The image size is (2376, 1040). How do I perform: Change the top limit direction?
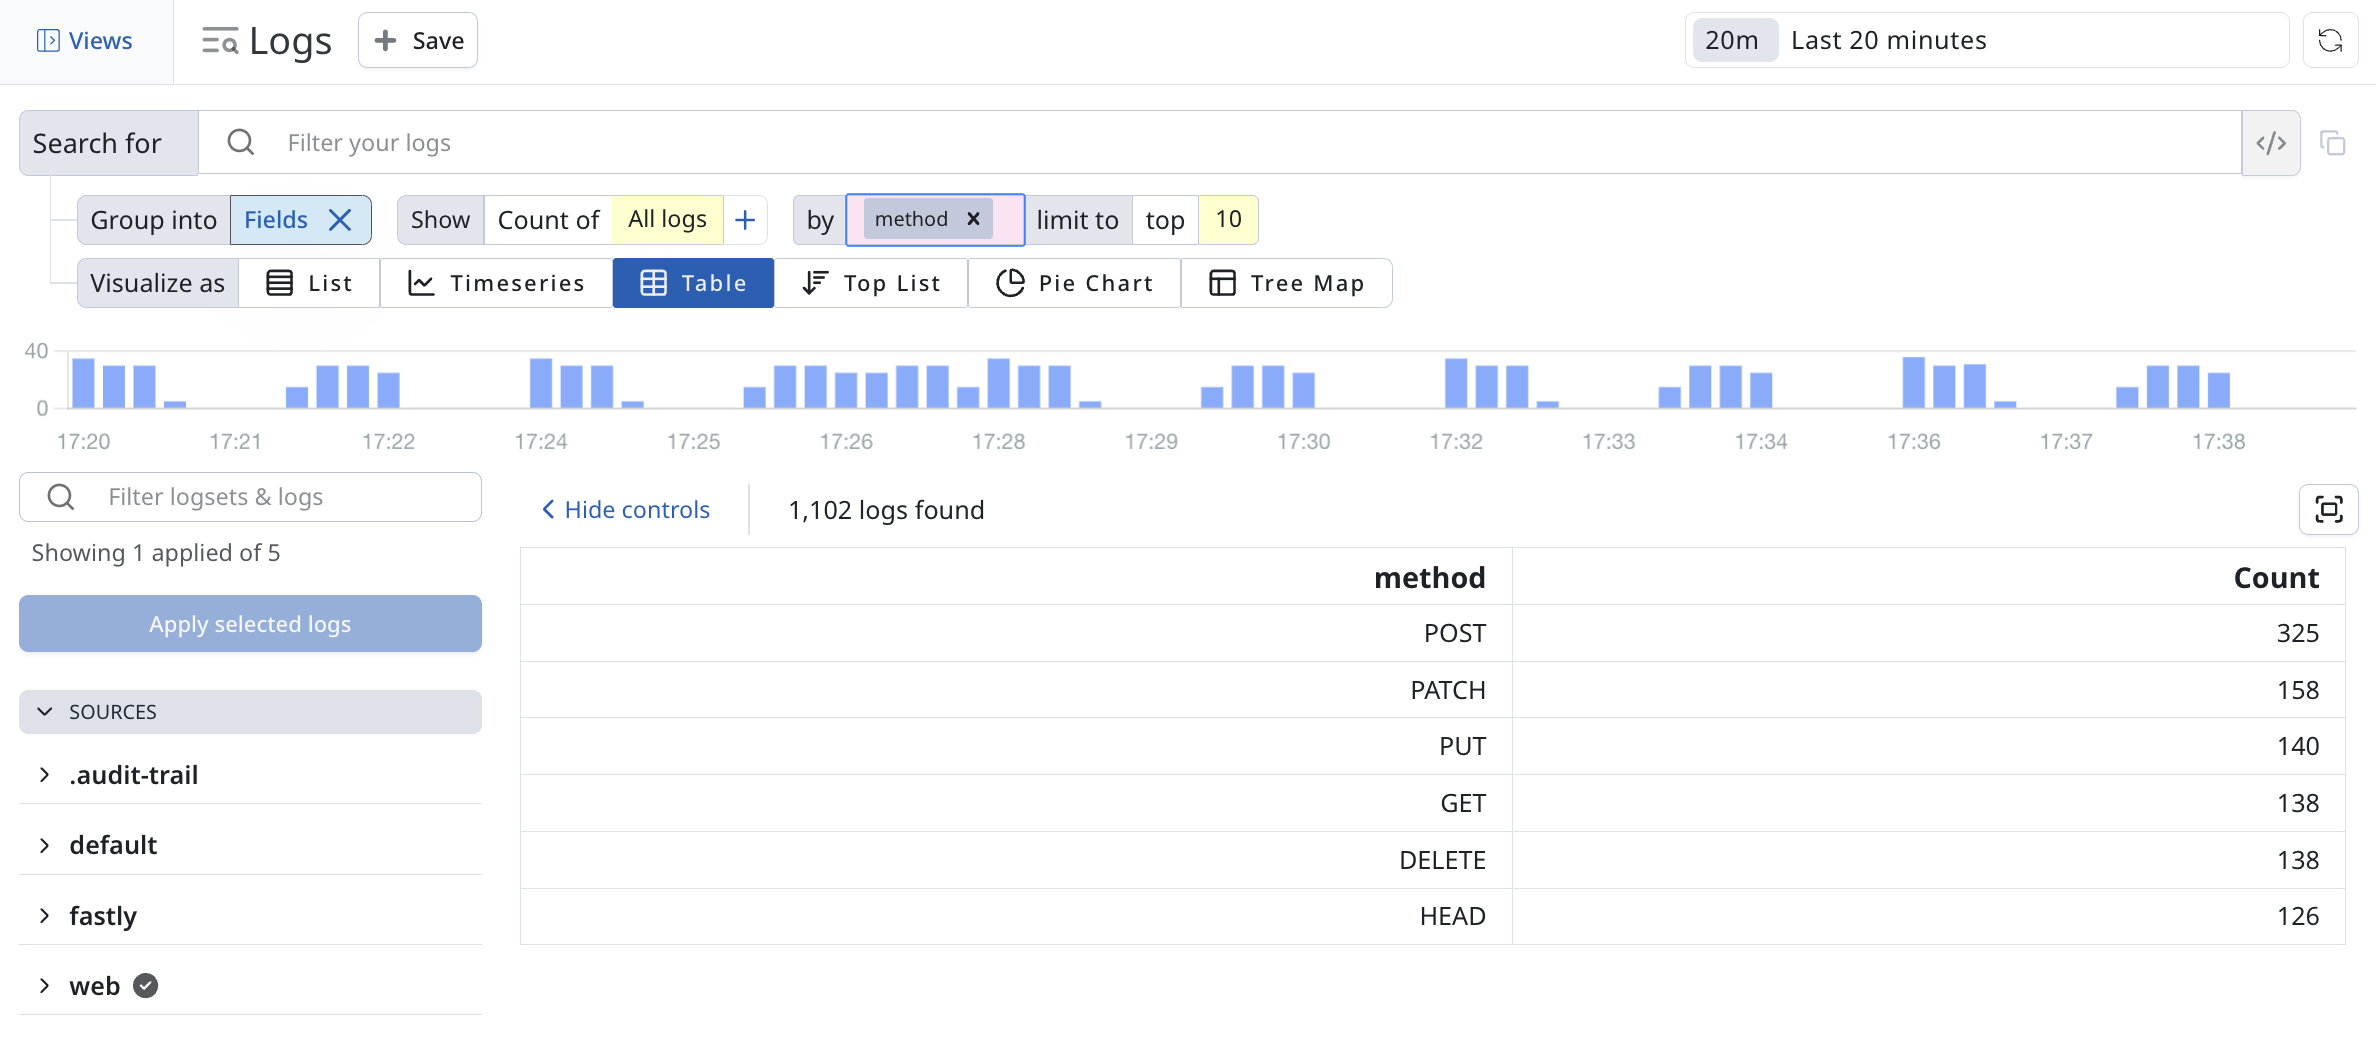click(x=1165, y=220)
